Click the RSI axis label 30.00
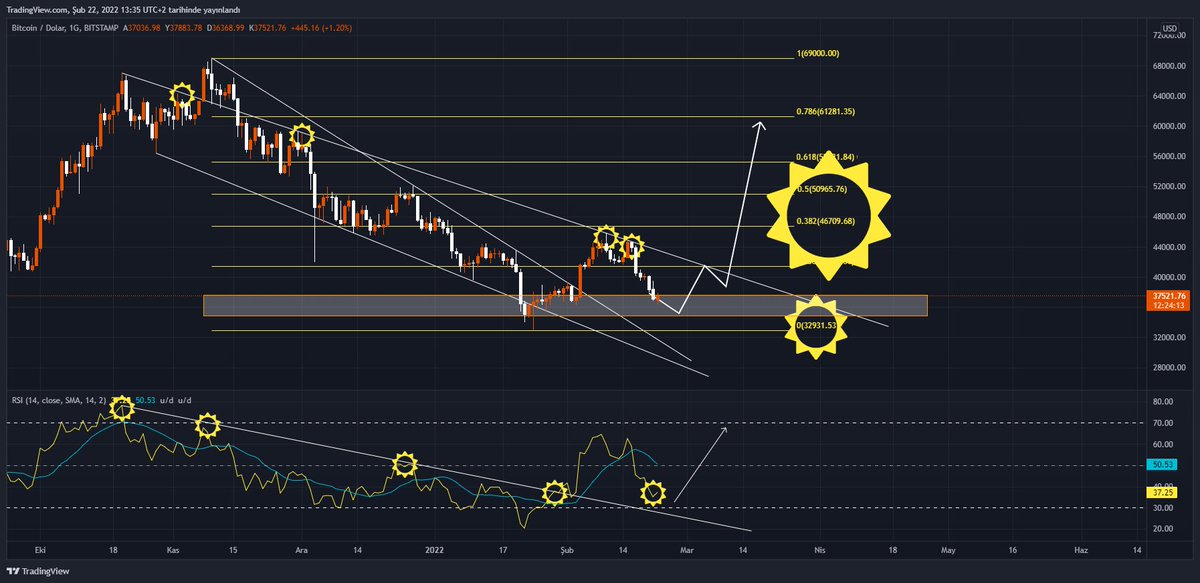This screenshot has height=583, width=1200. point(1164,508)
